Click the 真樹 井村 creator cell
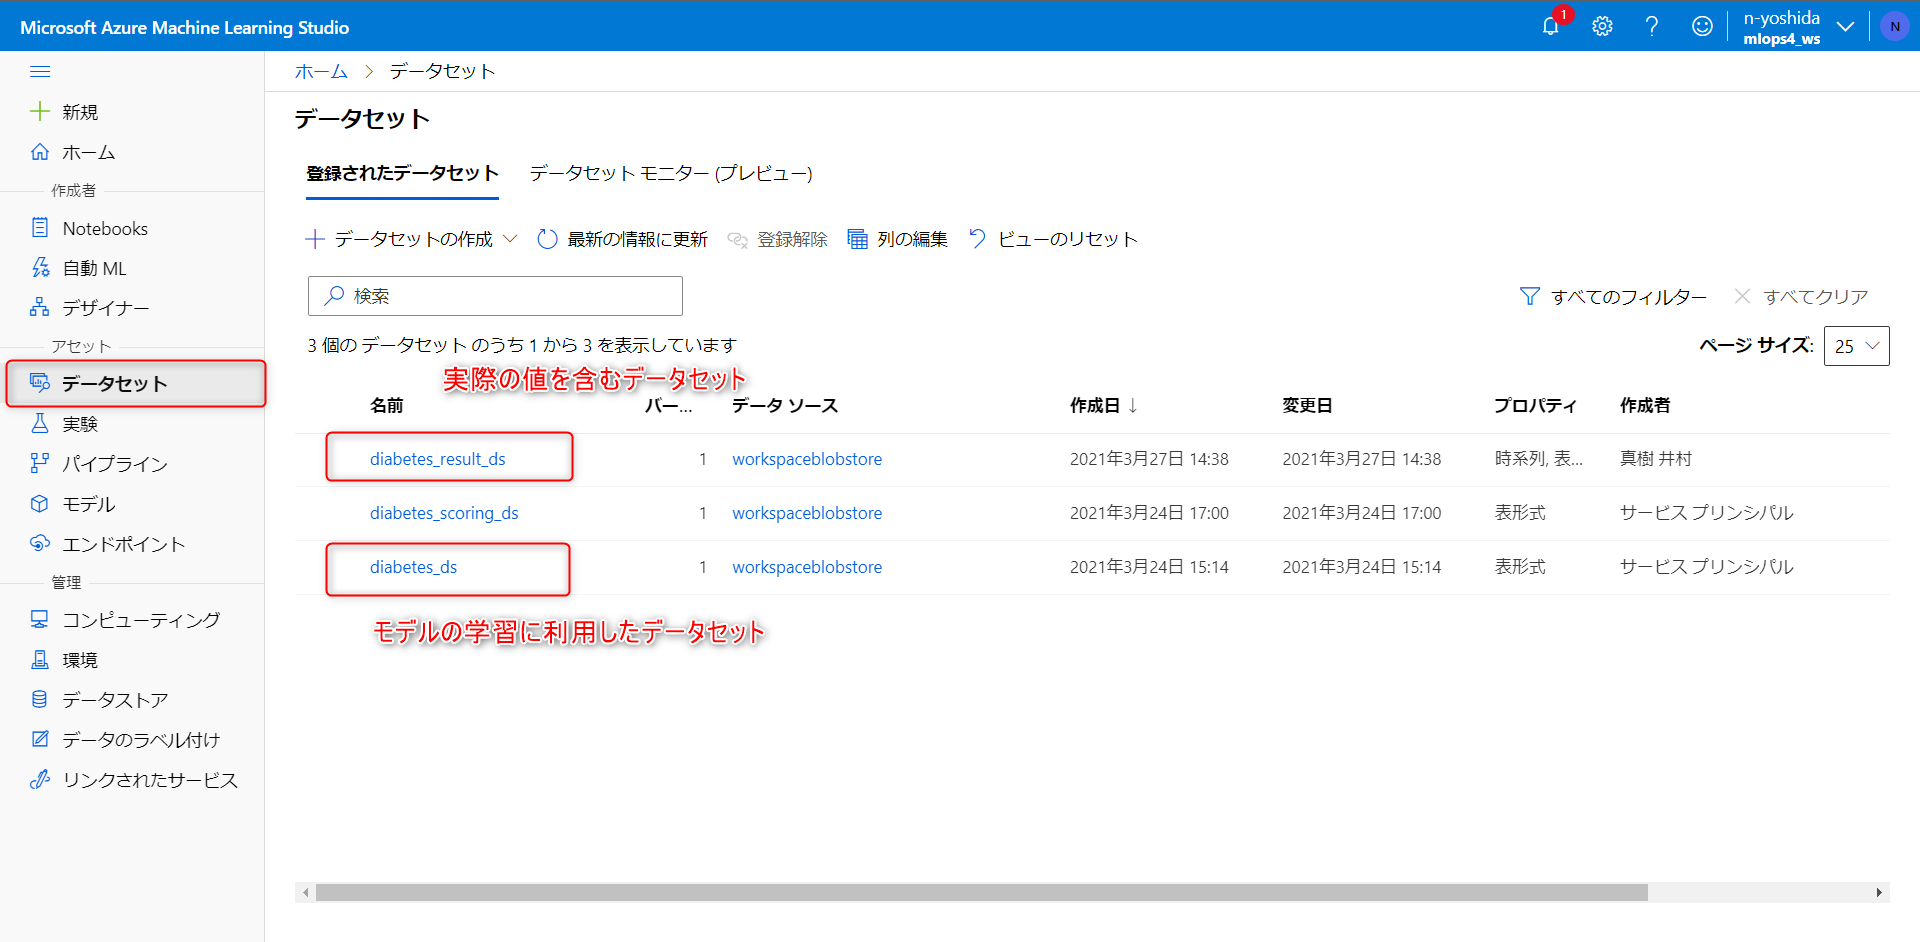This screenshot has height=942, width=1920. click(x=1656, y=459)
